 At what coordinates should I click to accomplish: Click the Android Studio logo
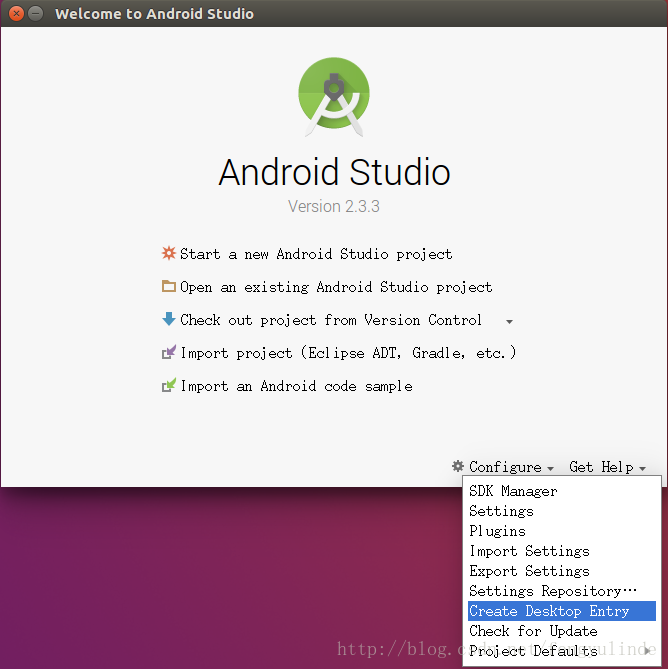click(334, 97)
